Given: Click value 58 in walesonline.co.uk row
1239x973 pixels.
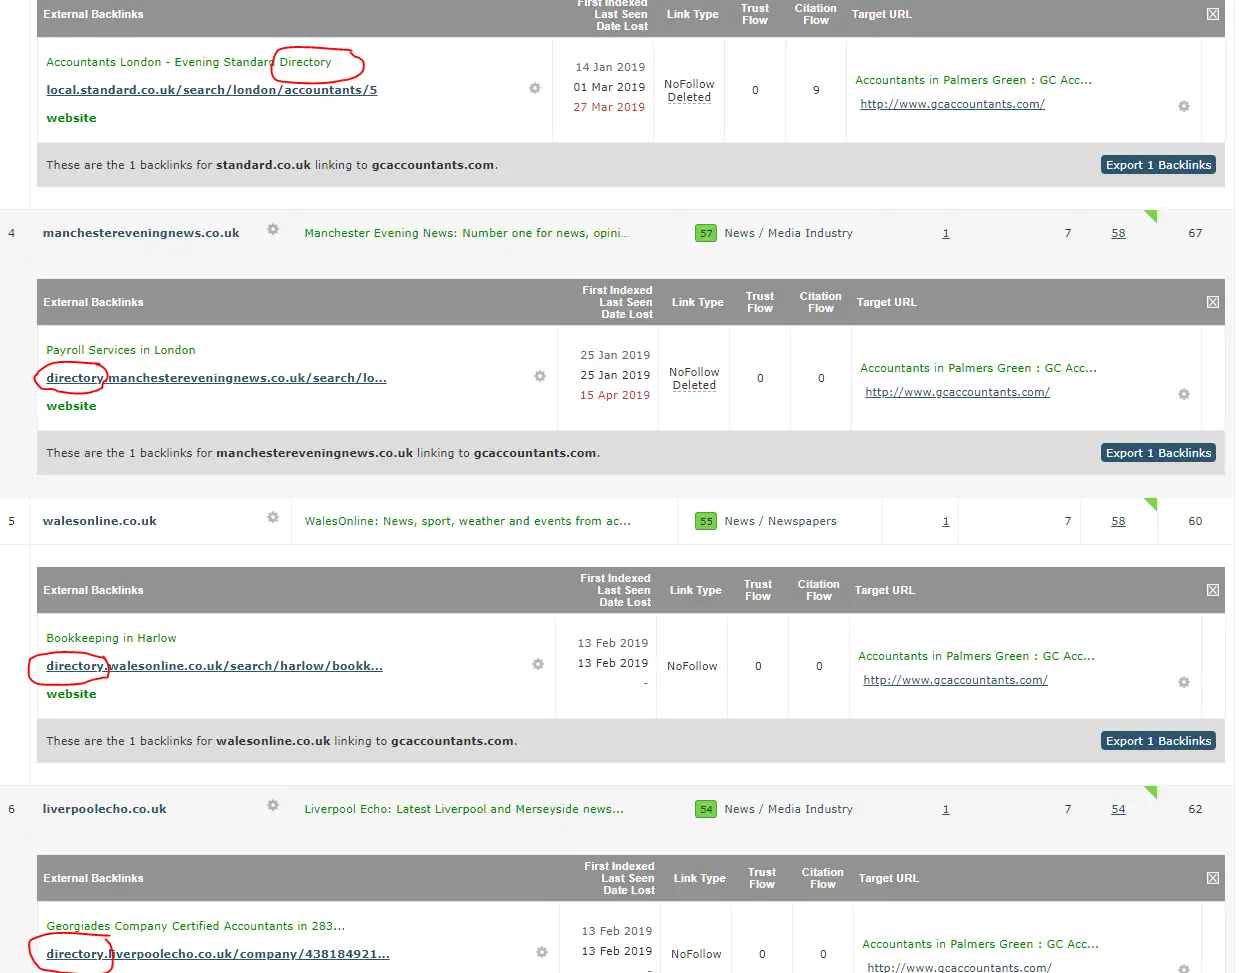Looking at the screenshot, I should [x=1118, y=521].
